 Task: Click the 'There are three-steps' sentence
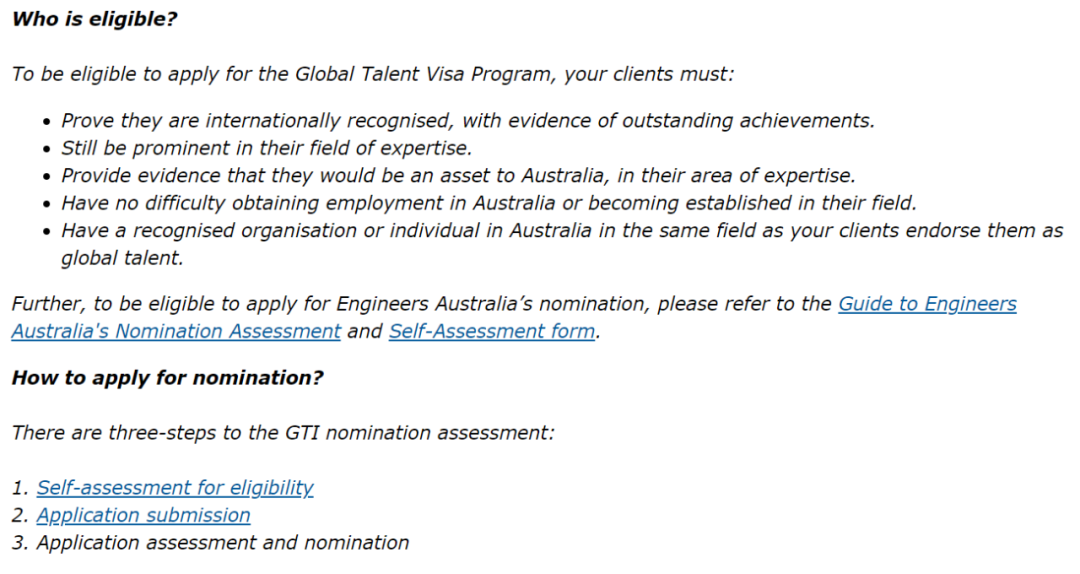coord(282,433)
